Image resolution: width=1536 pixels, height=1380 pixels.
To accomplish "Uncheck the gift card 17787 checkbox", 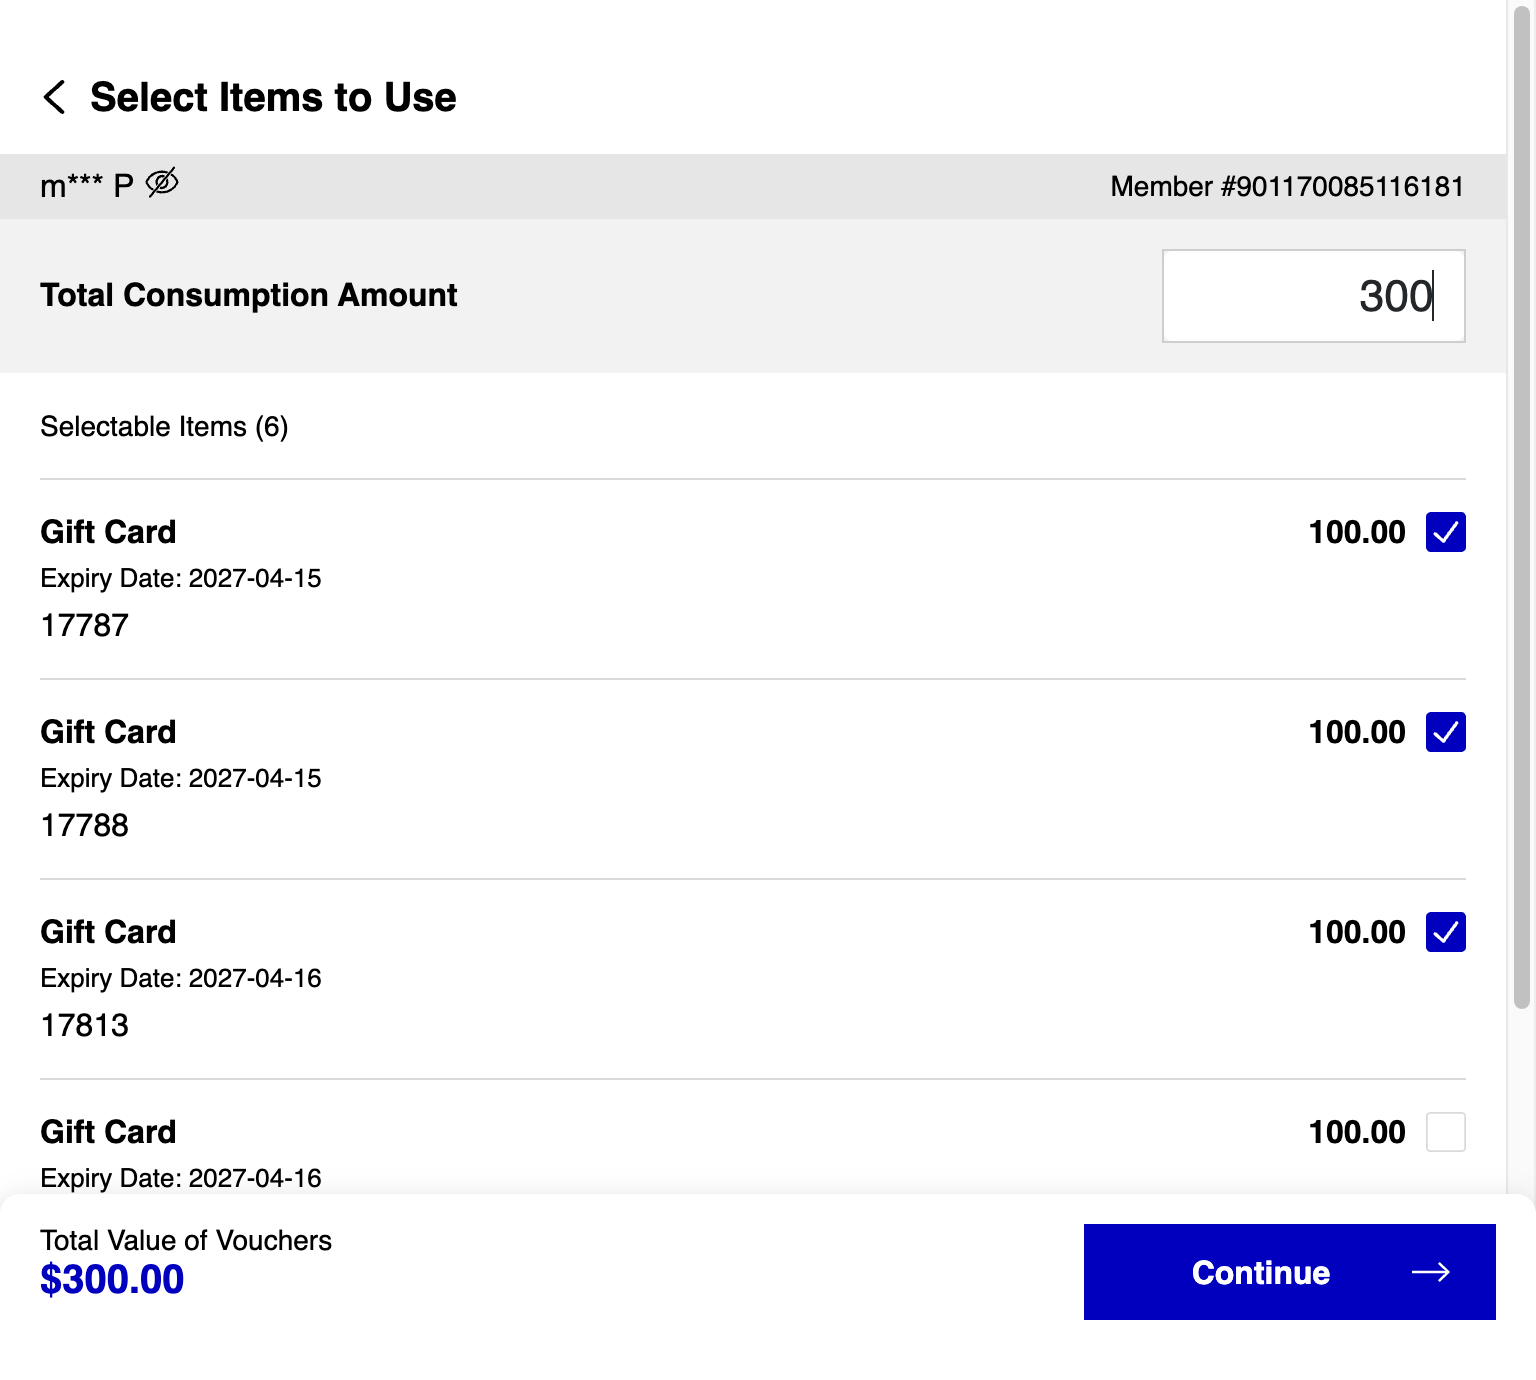I will 1446,532.
